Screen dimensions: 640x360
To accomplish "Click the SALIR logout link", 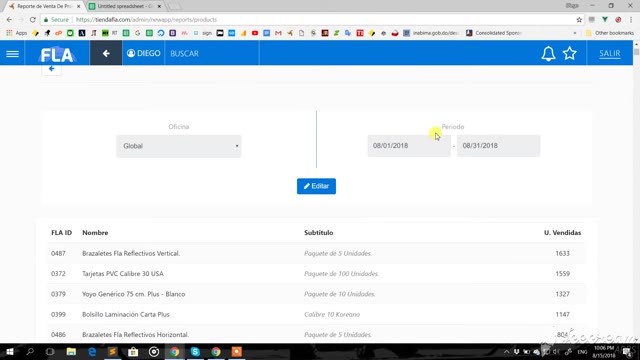I will pos(609,53).
